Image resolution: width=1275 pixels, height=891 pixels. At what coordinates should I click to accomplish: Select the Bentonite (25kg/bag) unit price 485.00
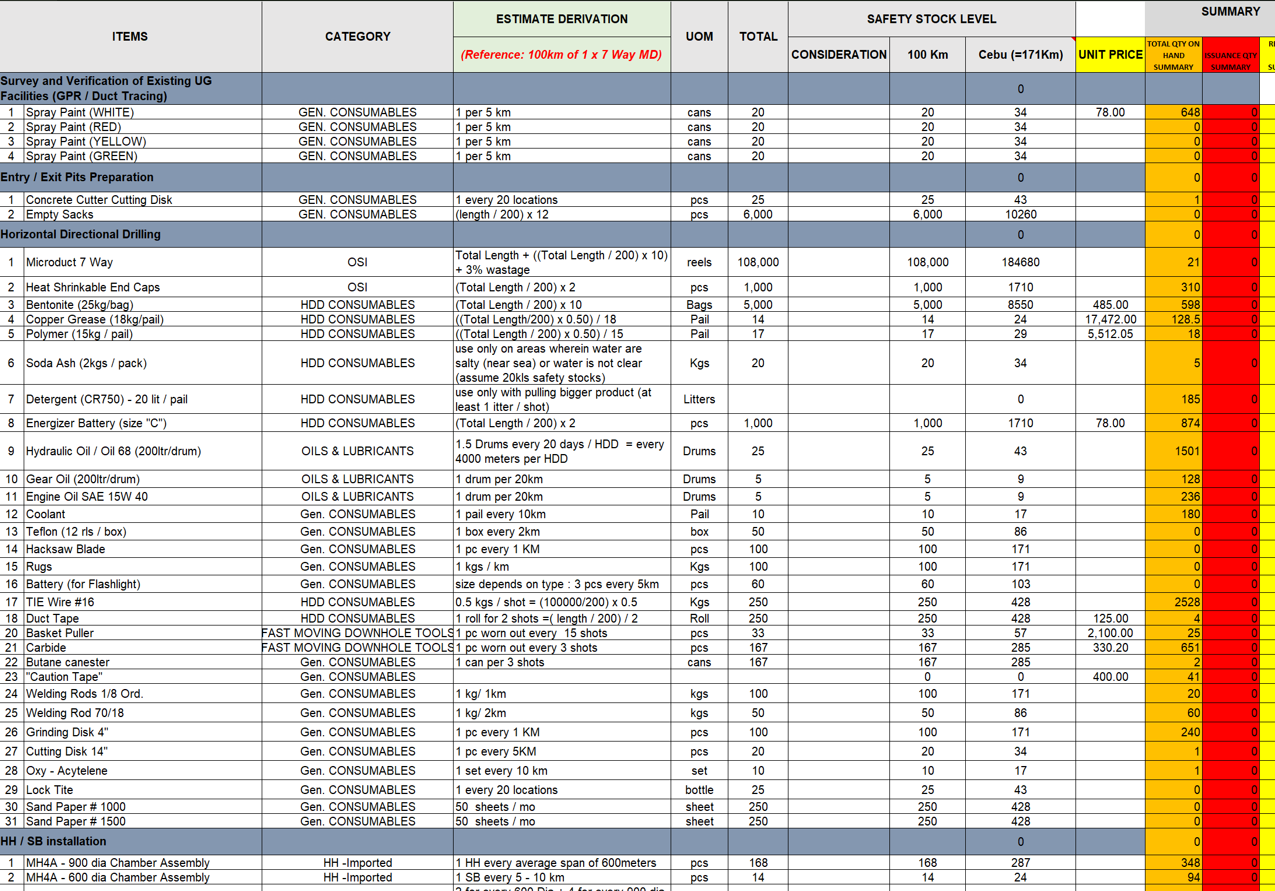pyautogui.click(x=1110, y=305)
